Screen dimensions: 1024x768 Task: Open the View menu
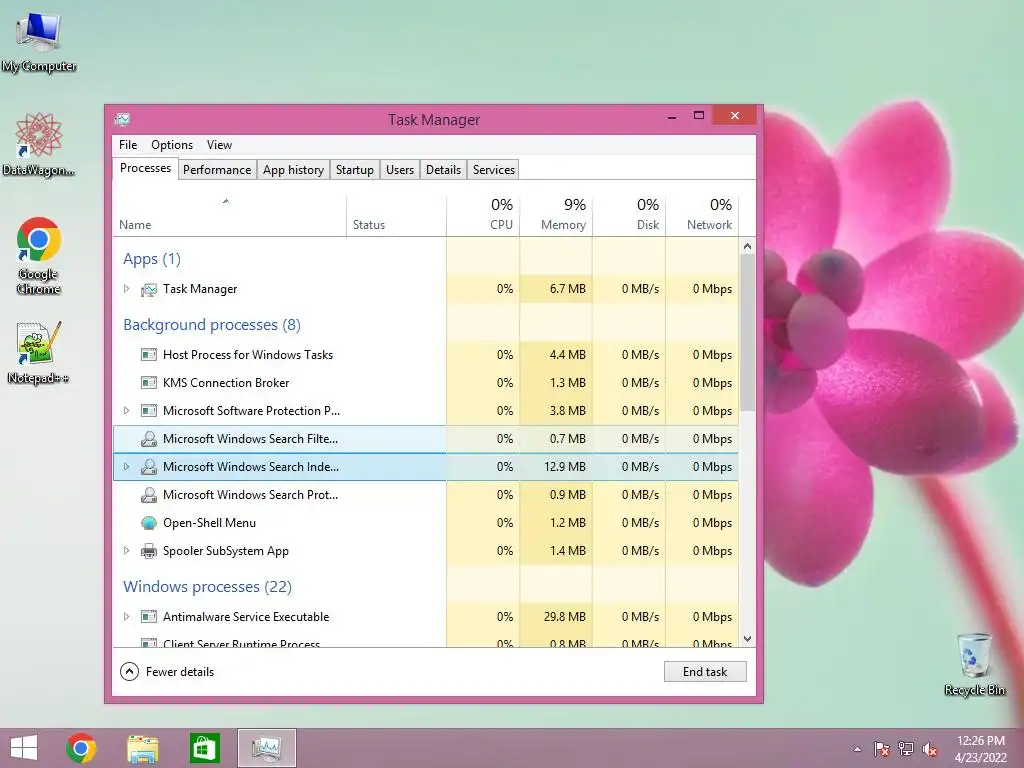pos(219,145)
